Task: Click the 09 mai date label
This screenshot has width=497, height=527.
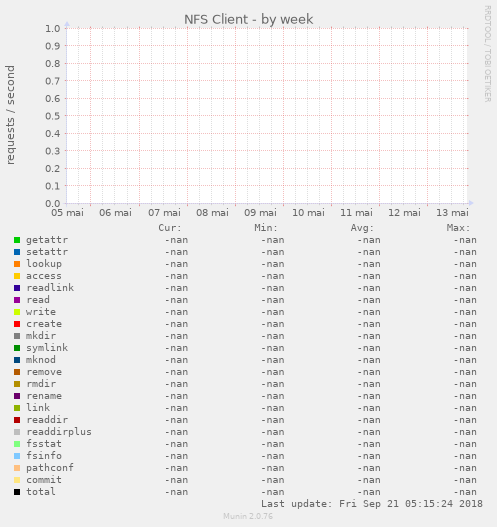Action: click(260, 213)
